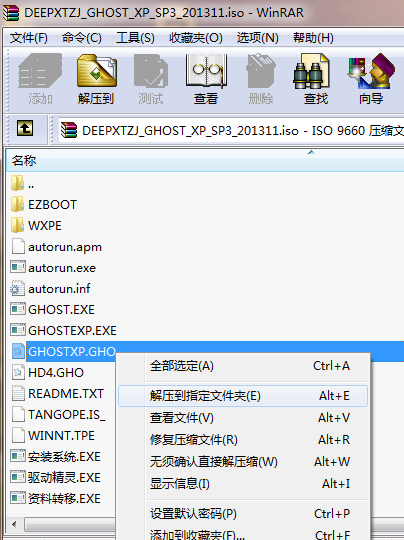Click the 查找 (Find) binoculars icon
The width and height of the screenshot is (404, 540).
point(312,71)
